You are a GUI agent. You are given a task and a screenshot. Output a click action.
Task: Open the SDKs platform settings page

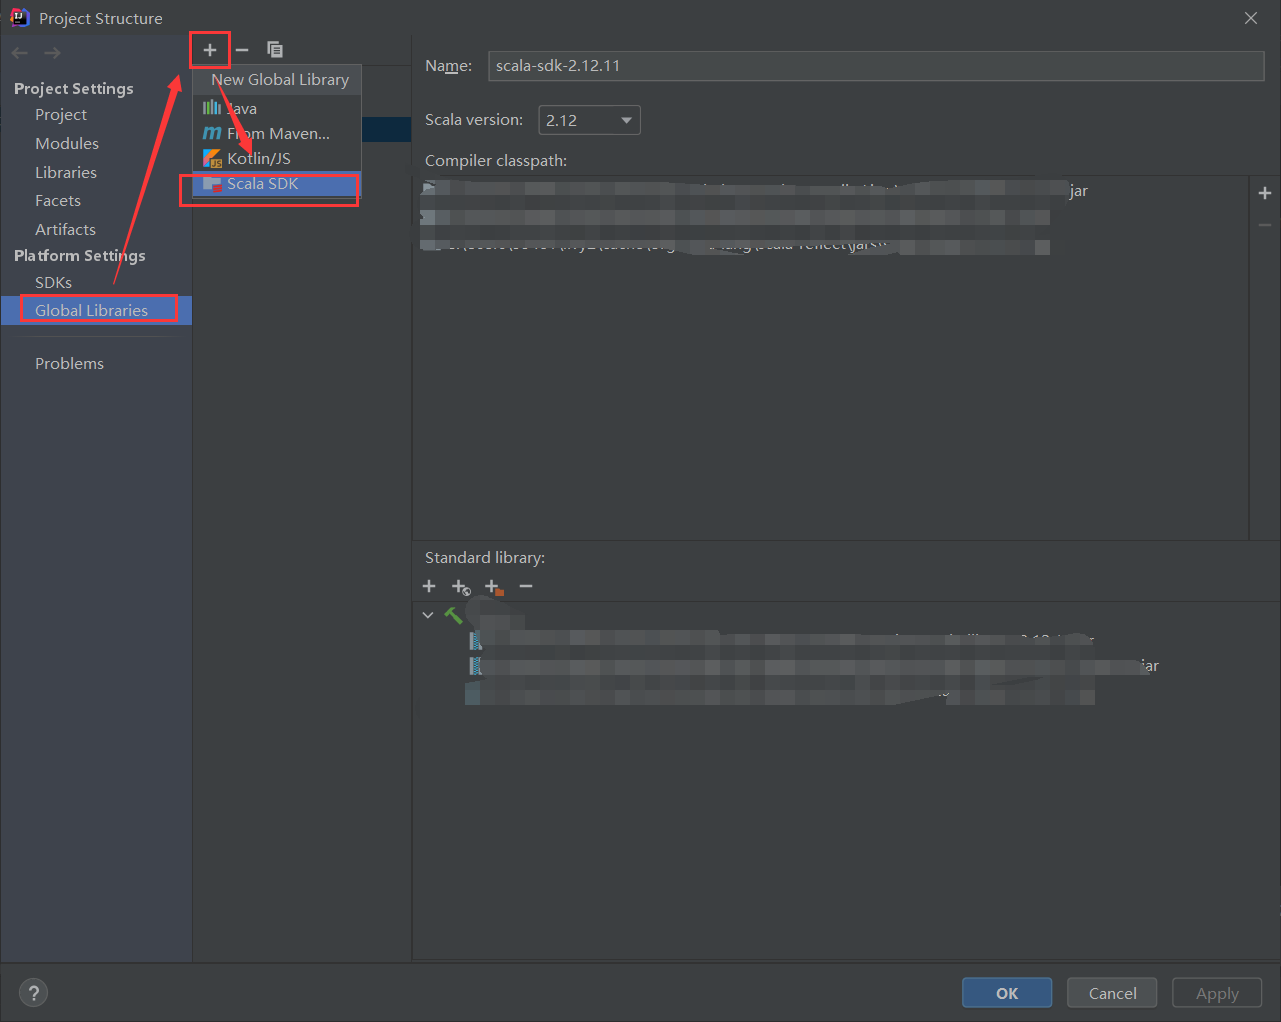[53, 283]
